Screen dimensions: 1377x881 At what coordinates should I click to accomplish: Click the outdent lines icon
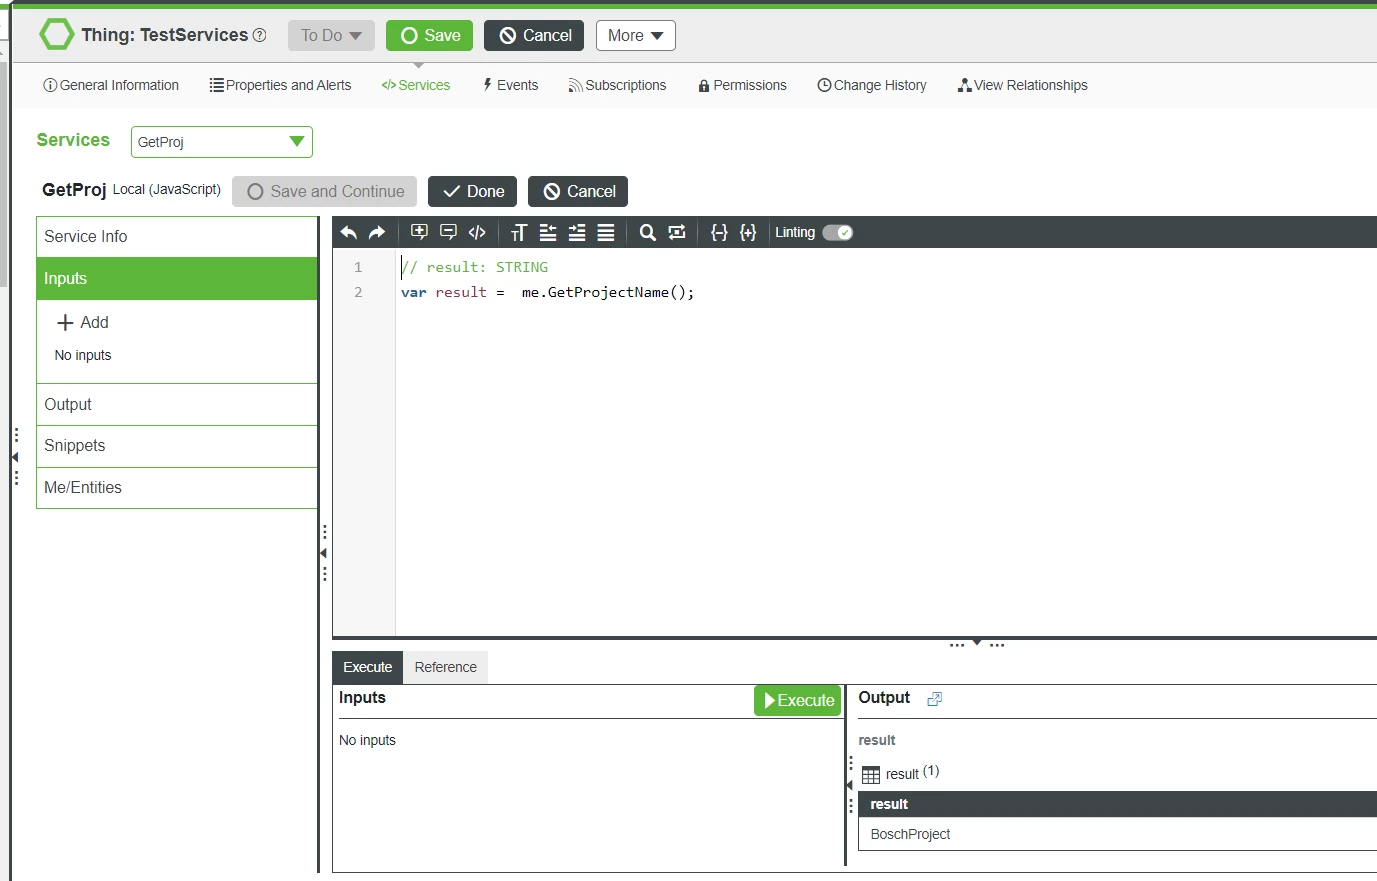tap(548, 232)
